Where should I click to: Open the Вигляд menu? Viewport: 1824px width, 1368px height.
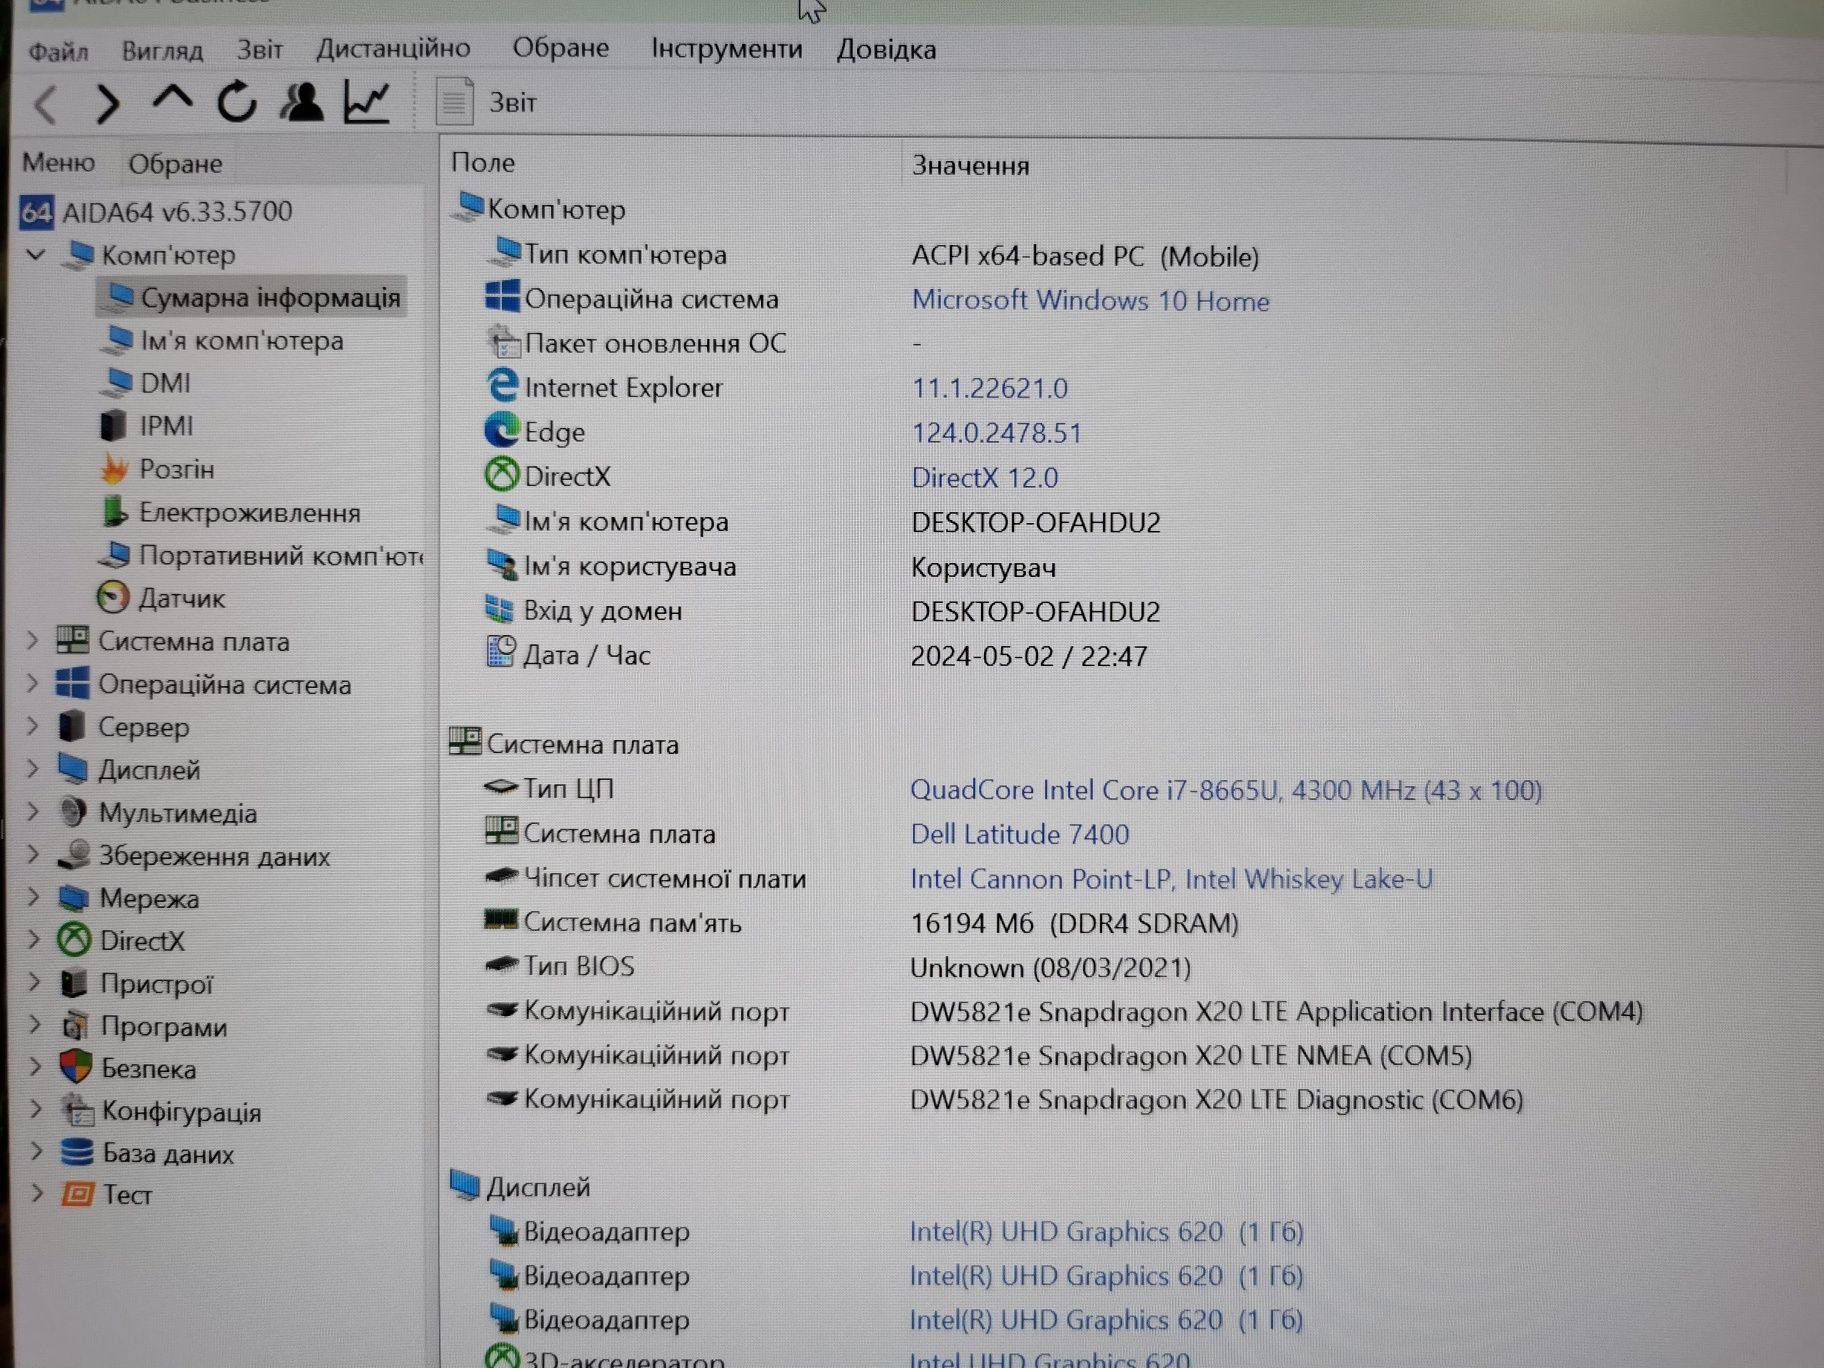[162, 50]
